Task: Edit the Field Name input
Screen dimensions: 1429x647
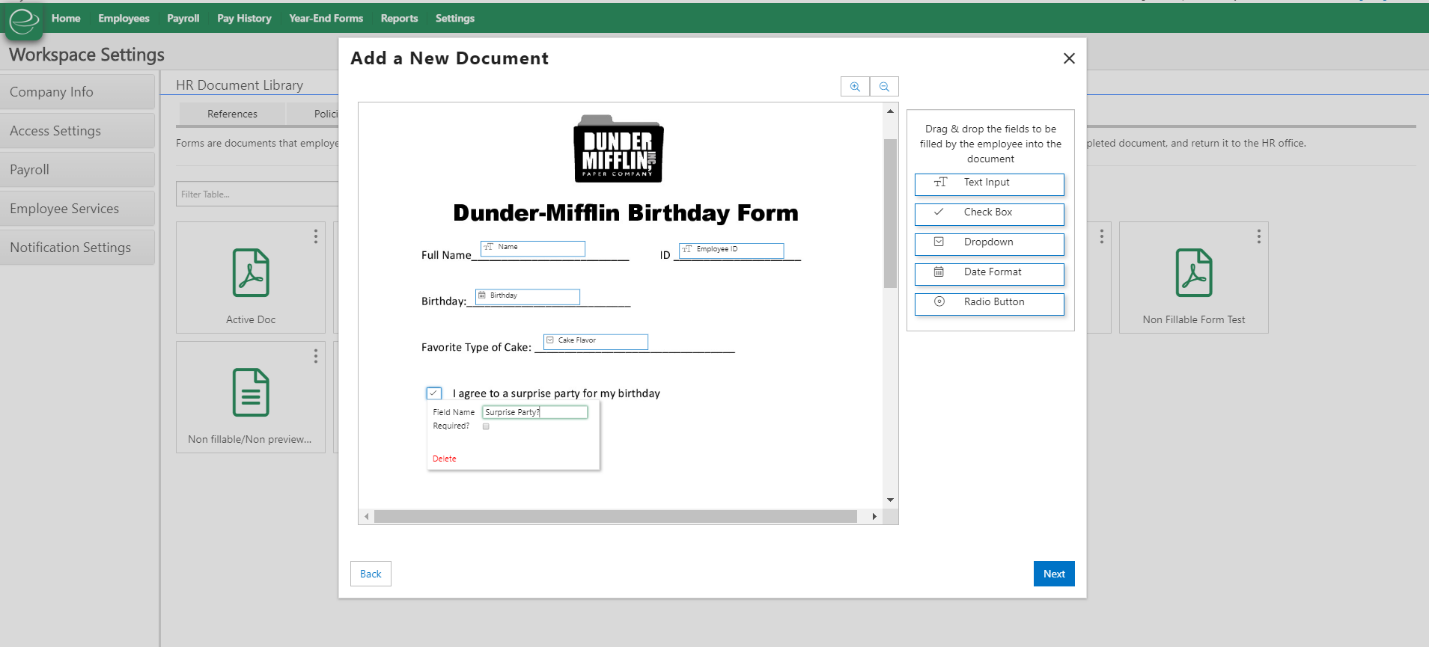Action: (x=535, y=412)
